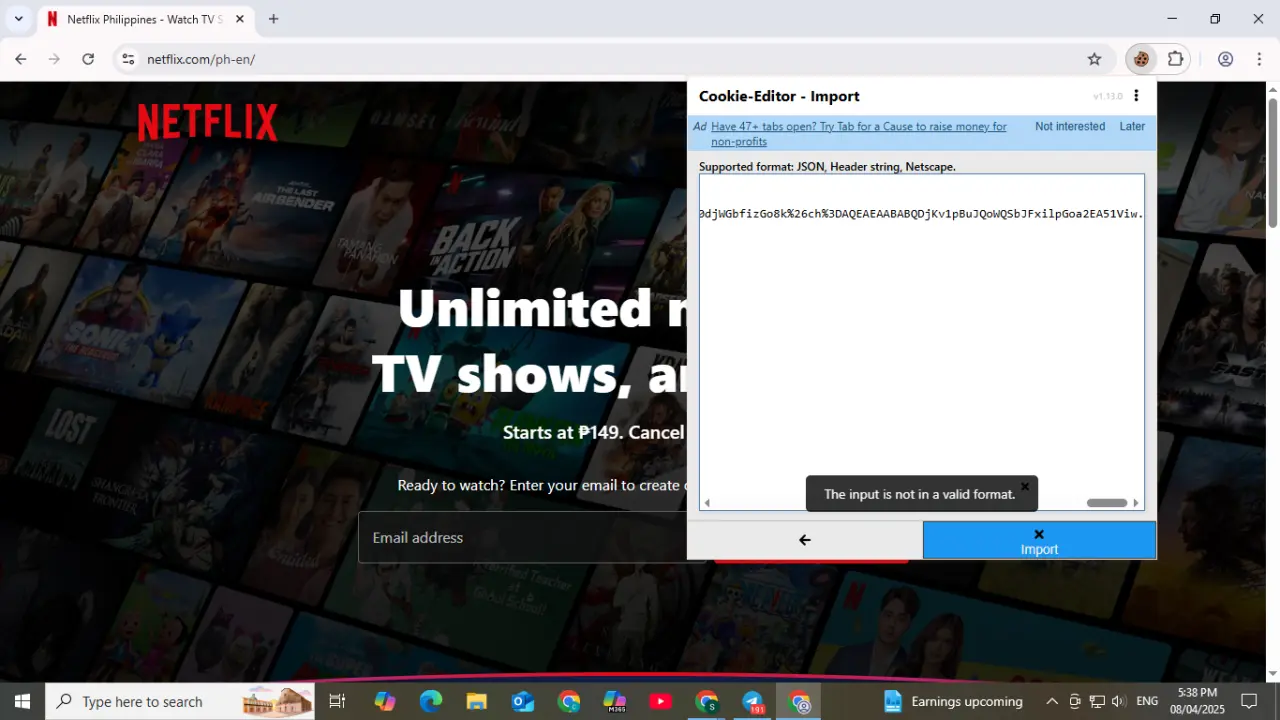Open Task View on the taskbar

(x=337, y=701)
